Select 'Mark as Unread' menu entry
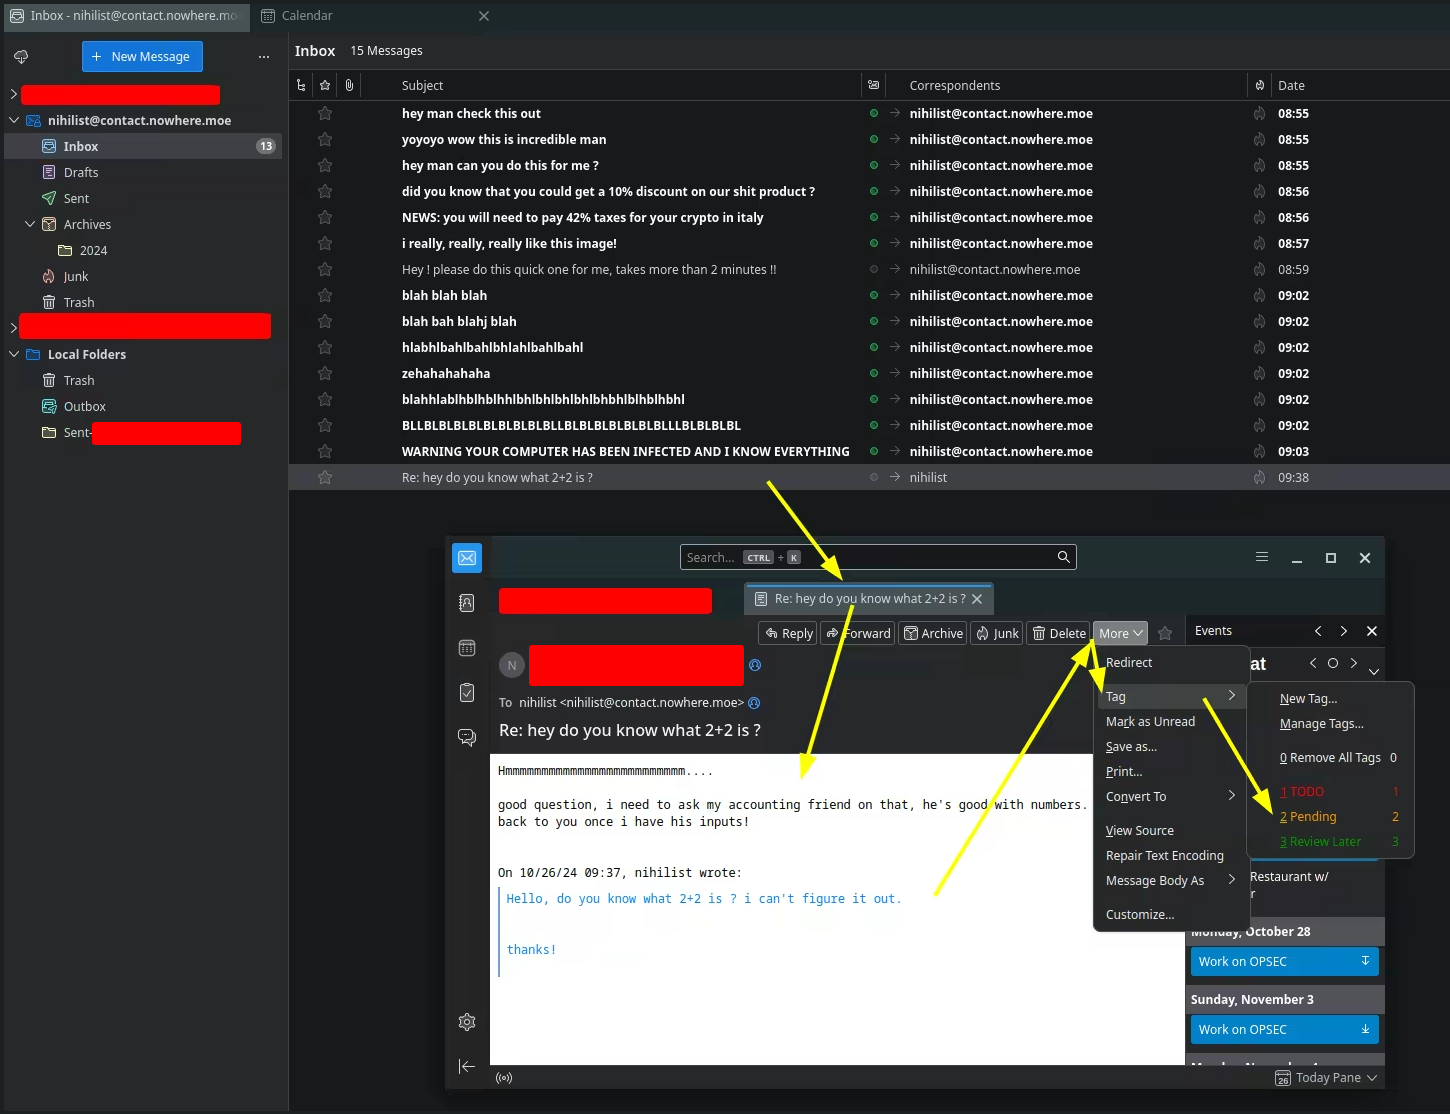Image resolution: width=1450 pixels, height=1114 pixels. (x=1150, y=722)
